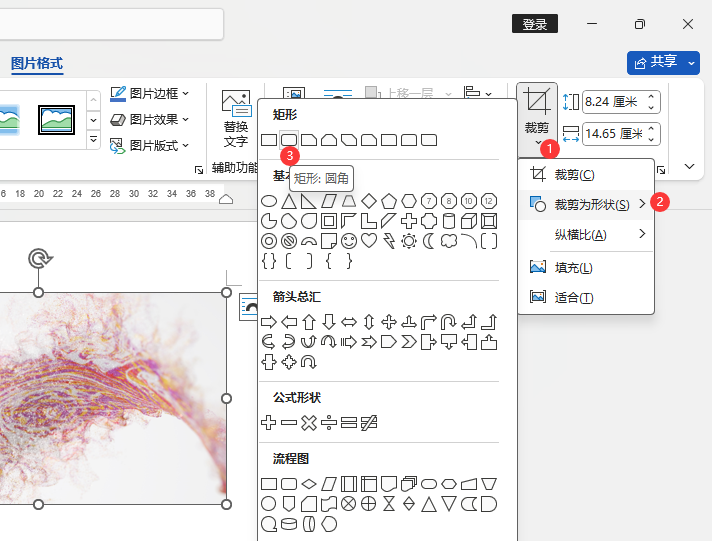Choose 裁剪(C) from the crop menu
Viewport: 712px width, 541px height.
click(x=586, y=174)
